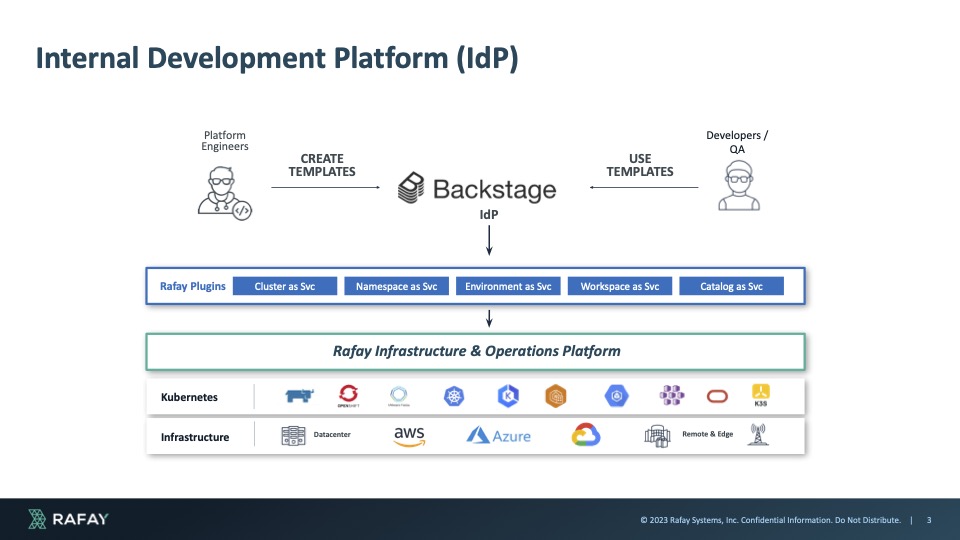Viewport: 960px width, 540px height.
Task: Click the Rancher cow logo icon
Action: 299,396
